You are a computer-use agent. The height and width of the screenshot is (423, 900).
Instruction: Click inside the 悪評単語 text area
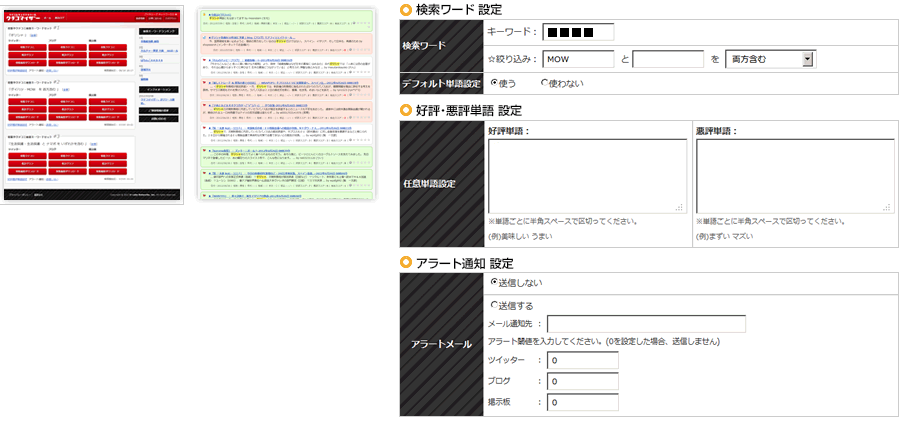point(793,175)
